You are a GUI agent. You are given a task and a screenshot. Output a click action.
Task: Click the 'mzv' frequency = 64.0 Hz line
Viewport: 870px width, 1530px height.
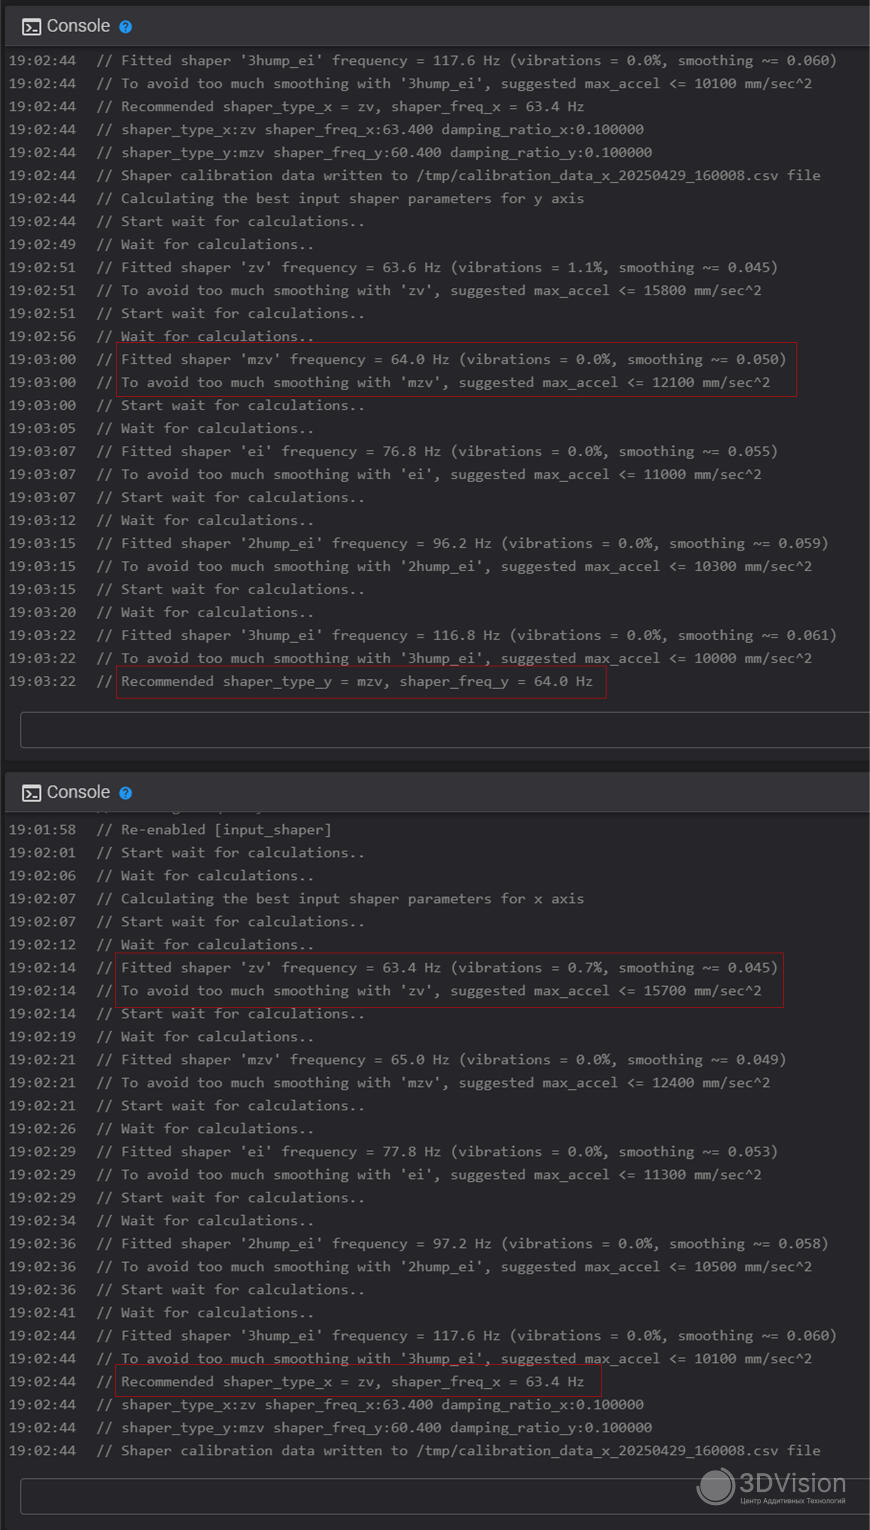point(453,359)
